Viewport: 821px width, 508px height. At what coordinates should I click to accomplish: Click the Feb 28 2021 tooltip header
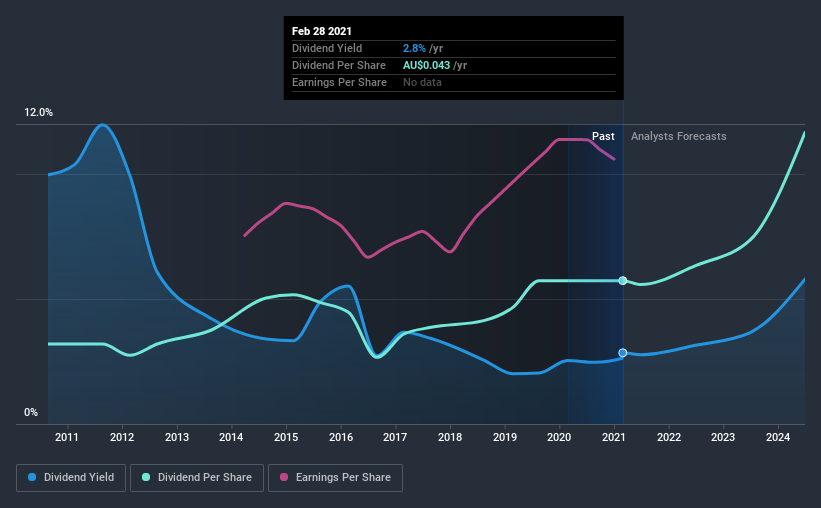[321, 31]
